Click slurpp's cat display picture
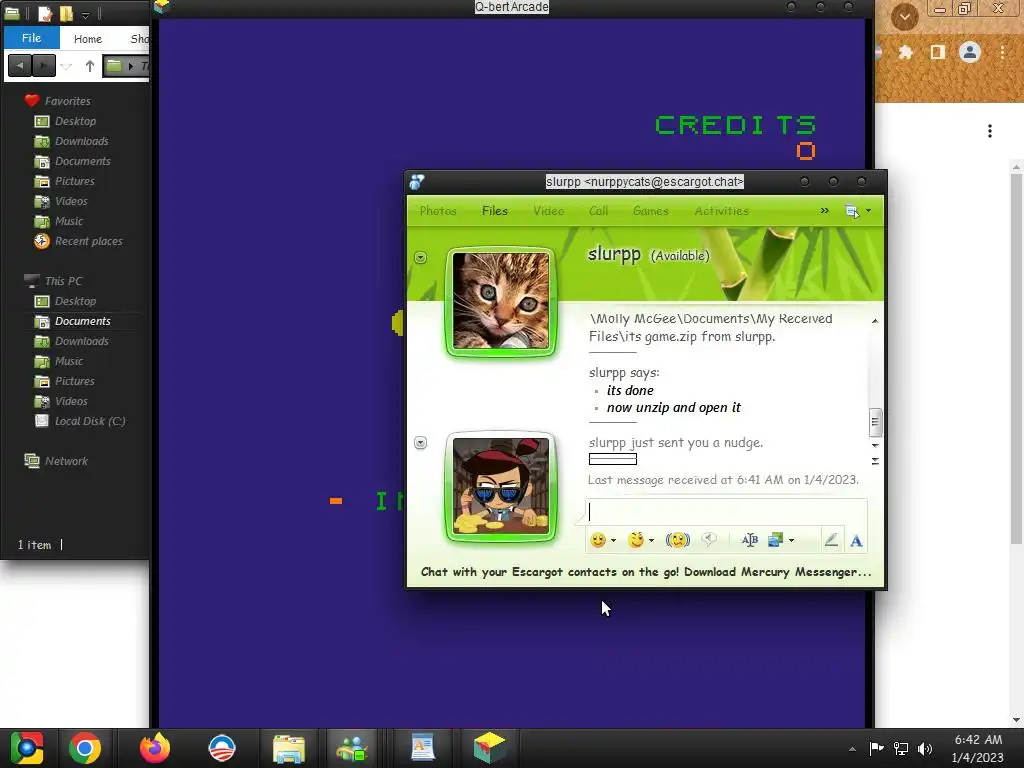Viewport: 1024px width, 768px height. (501, 302)
